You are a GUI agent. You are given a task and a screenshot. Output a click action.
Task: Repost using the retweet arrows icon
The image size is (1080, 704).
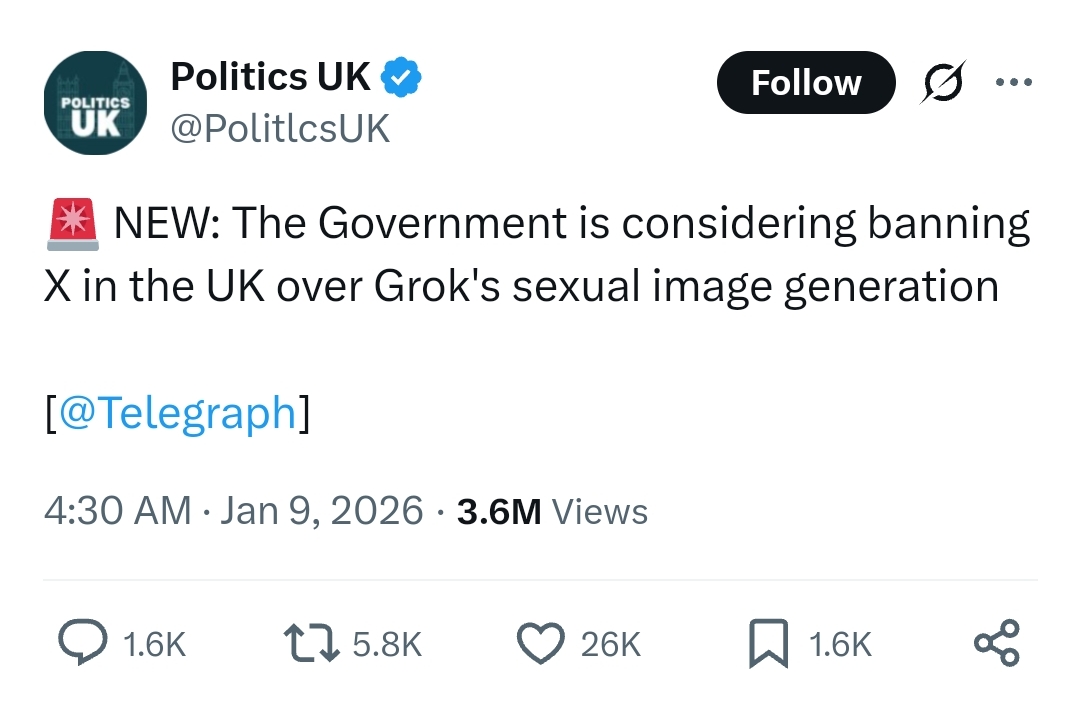pos(311,643)
